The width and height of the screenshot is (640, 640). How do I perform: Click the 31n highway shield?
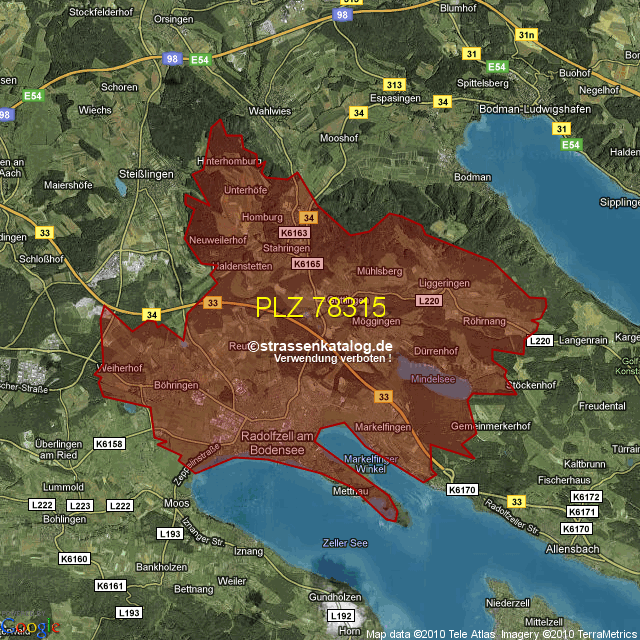pyautogui.click(x=527, y=35)
